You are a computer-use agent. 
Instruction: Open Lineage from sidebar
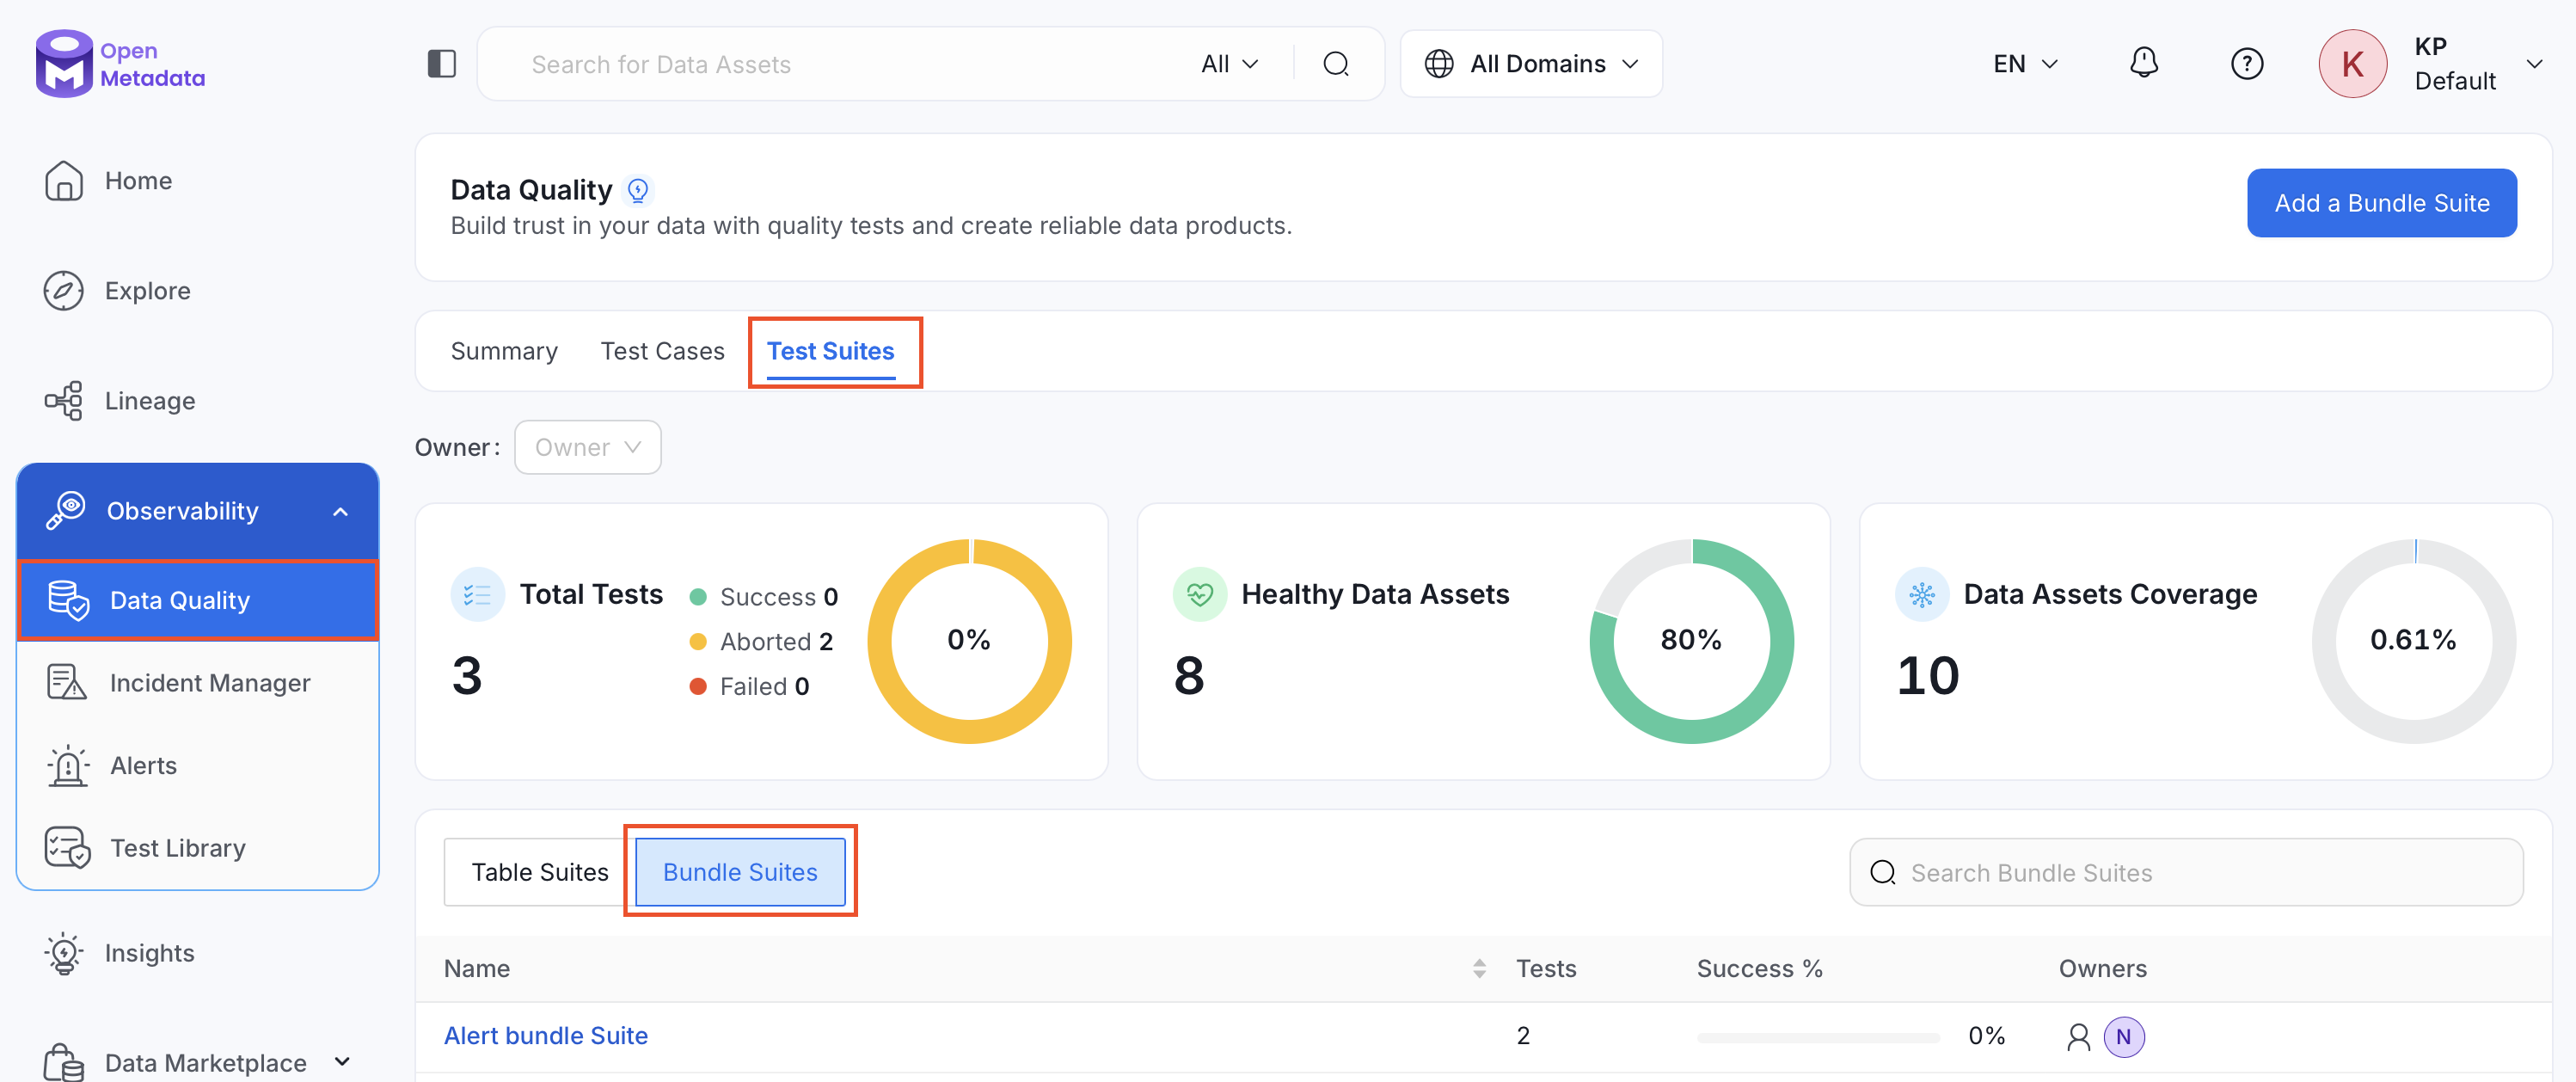[150, 401]
